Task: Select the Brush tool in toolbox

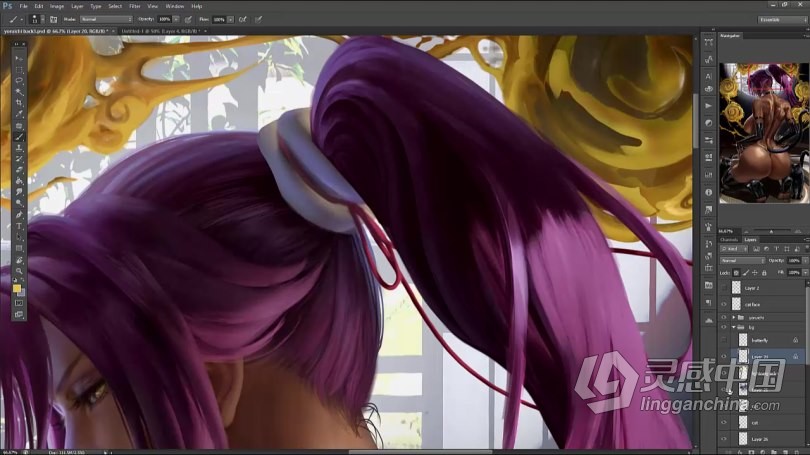Action: tap(19, 137)
